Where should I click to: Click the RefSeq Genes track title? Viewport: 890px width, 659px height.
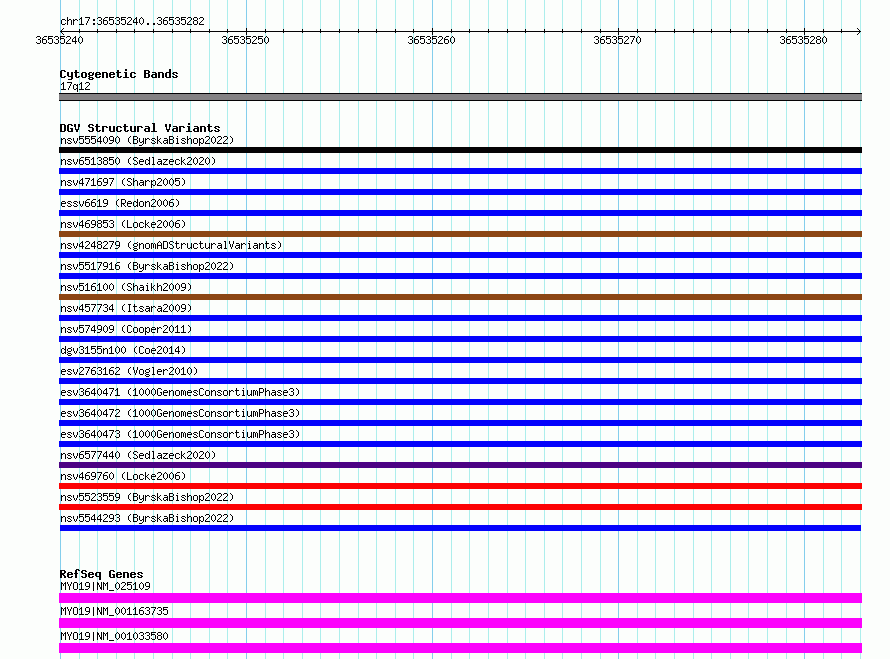point(101,574)
